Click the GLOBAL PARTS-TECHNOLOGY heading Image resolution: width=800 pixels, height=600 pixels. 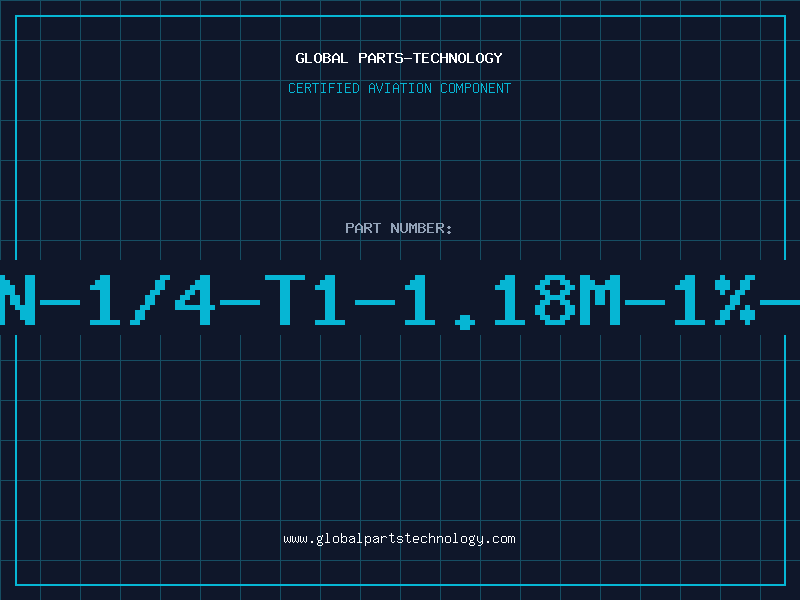[399, 58]
